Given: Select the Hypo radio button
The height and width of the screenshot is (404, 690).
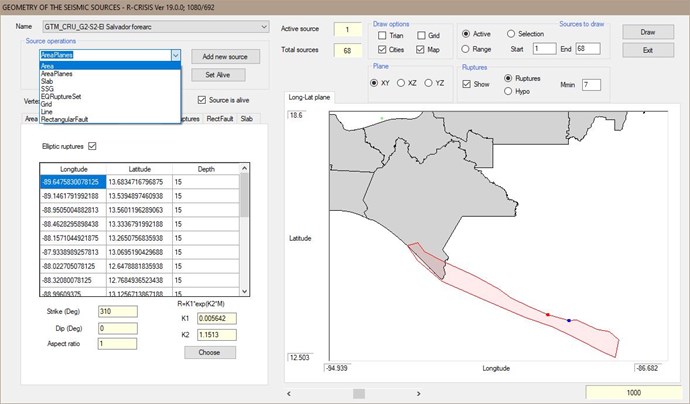Looking at the screenshot, I should (x=508, y=91).
